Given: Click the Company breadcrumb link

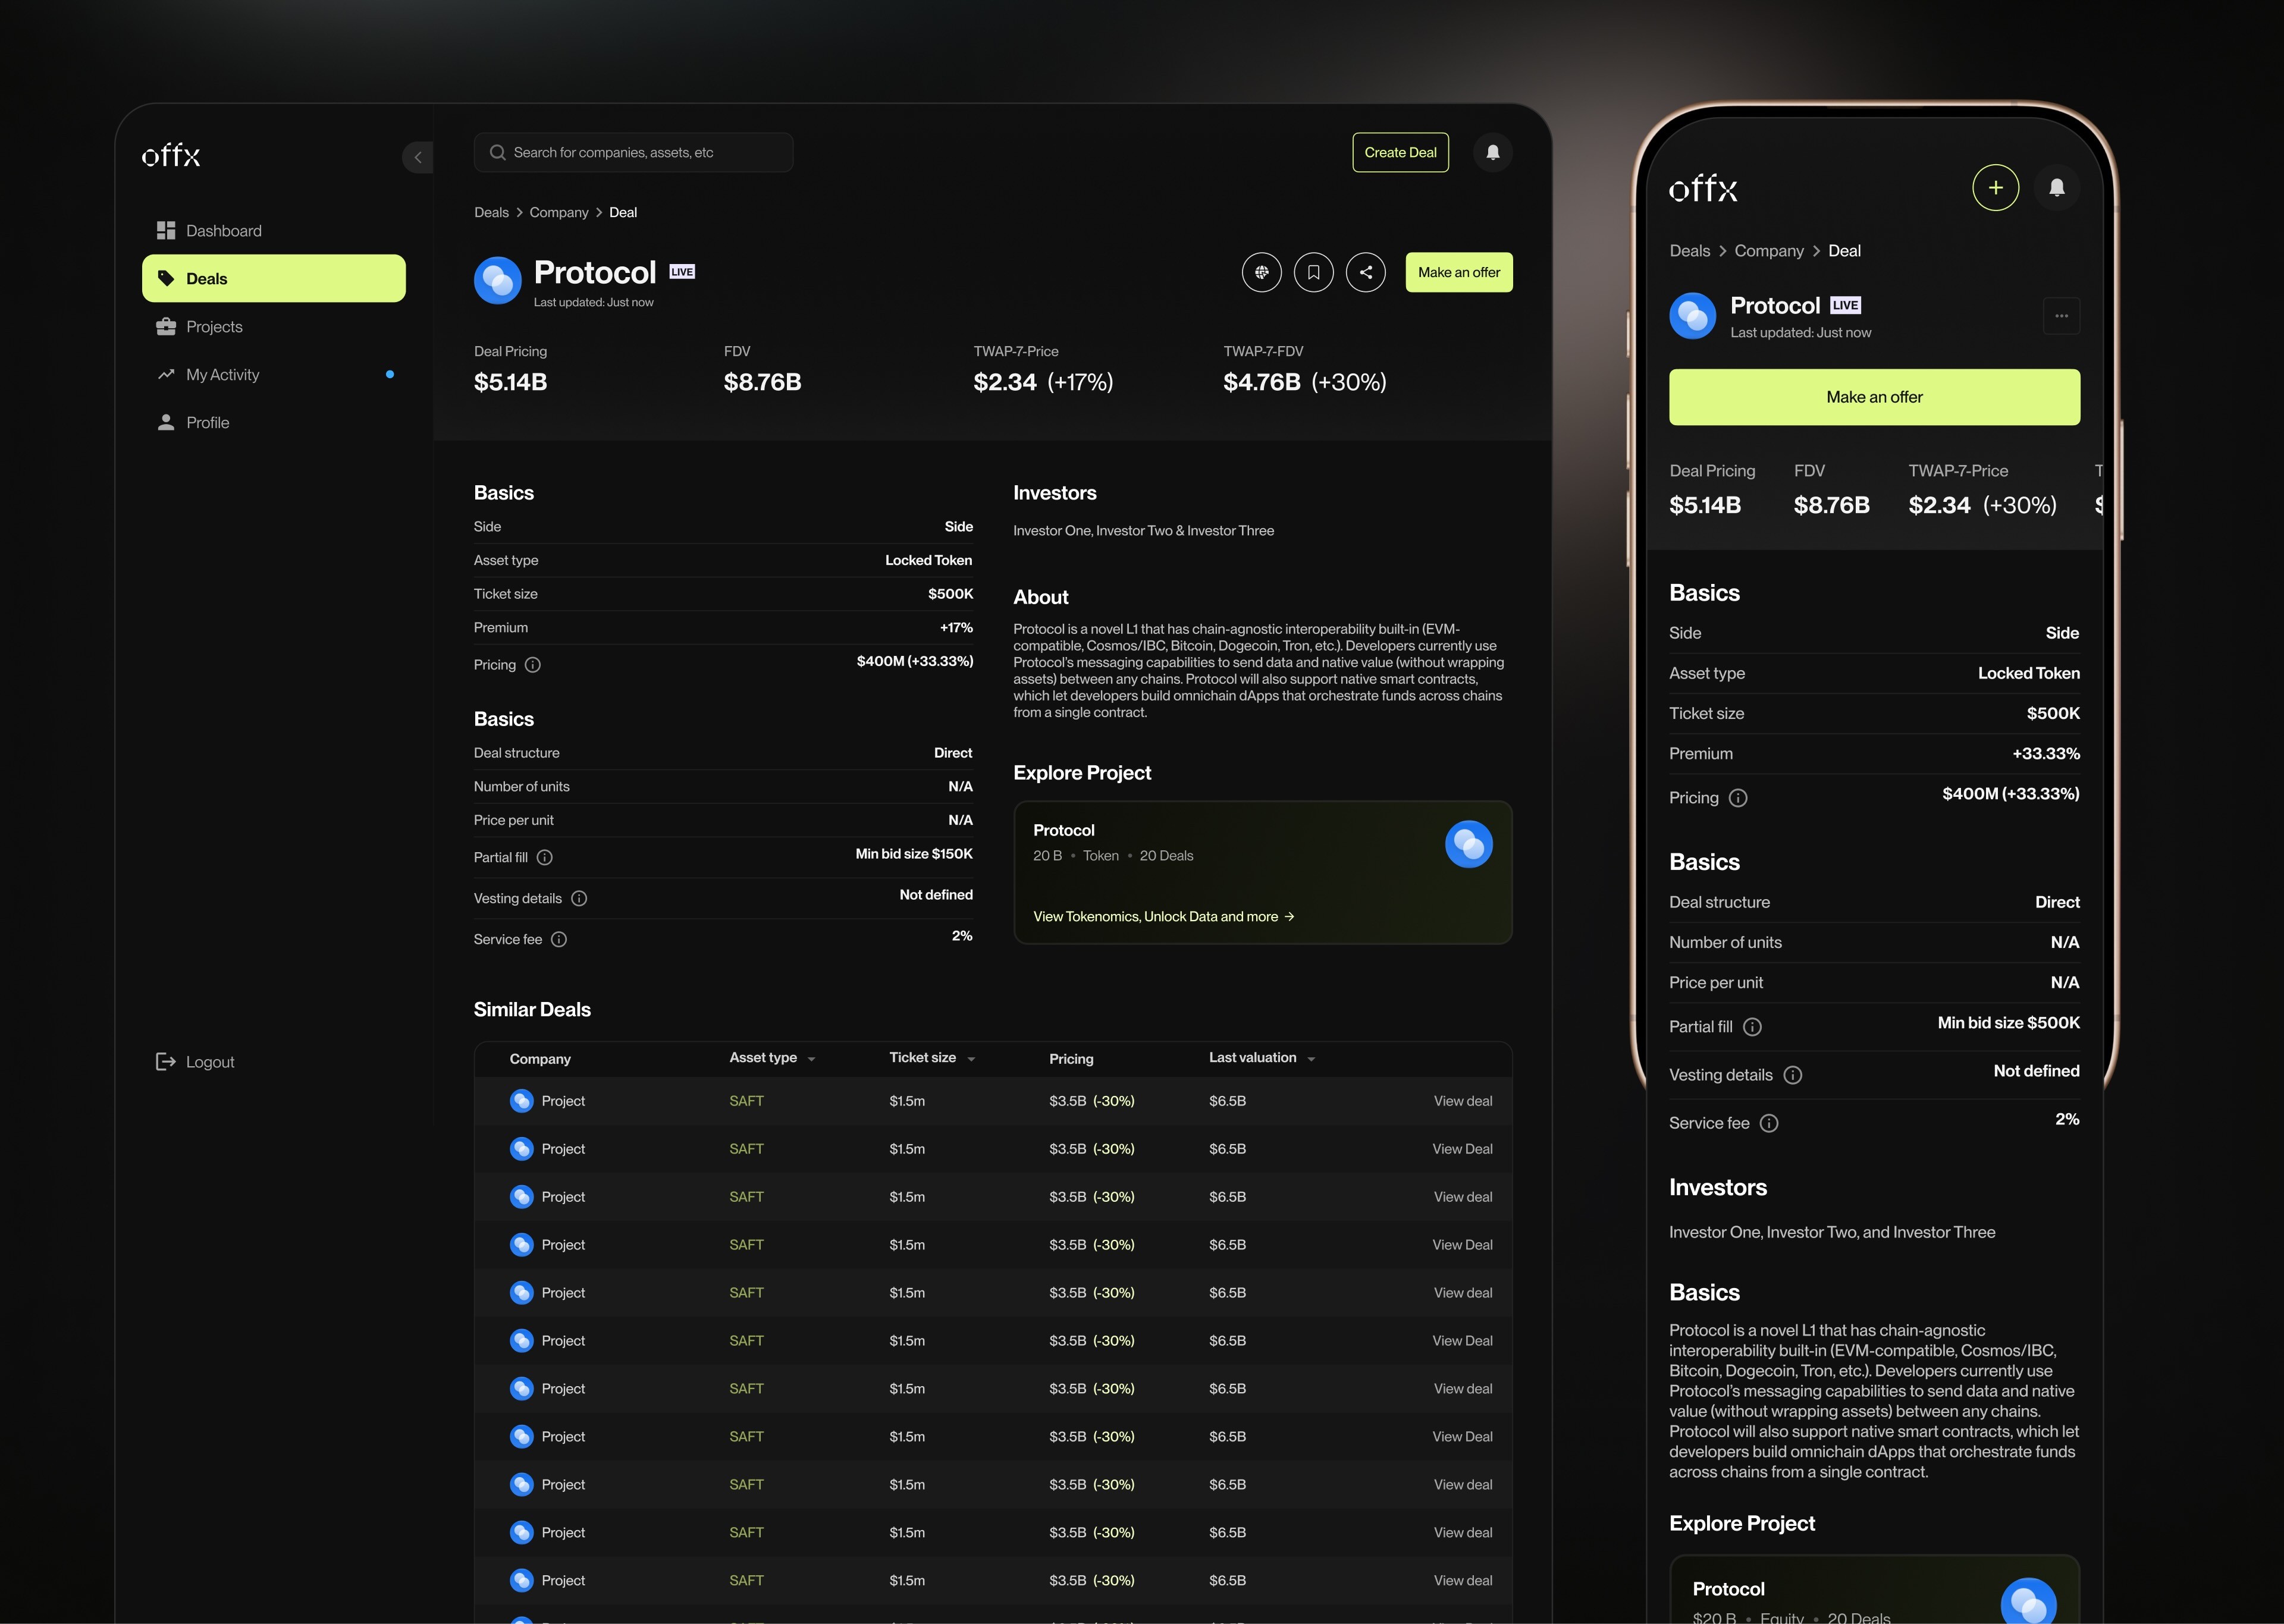Looking at the screenshot, I should point(558,212).
